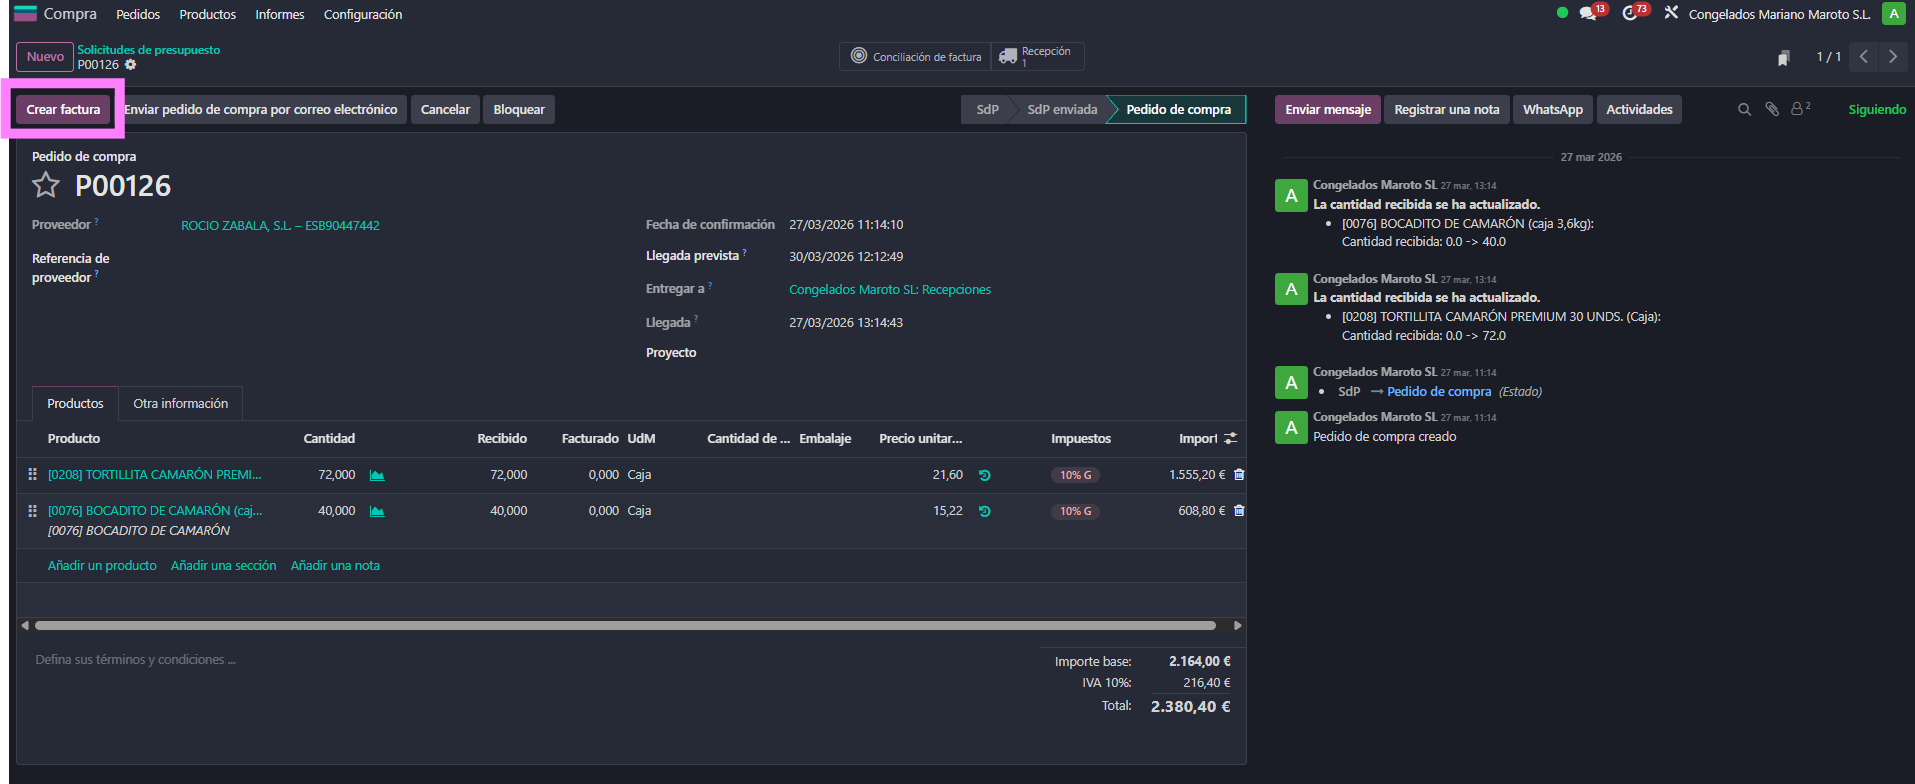Open the forecast chart icon for TORTILLITA CAMARÓN
The image size is (1915, 784).
tap(377, 475)
